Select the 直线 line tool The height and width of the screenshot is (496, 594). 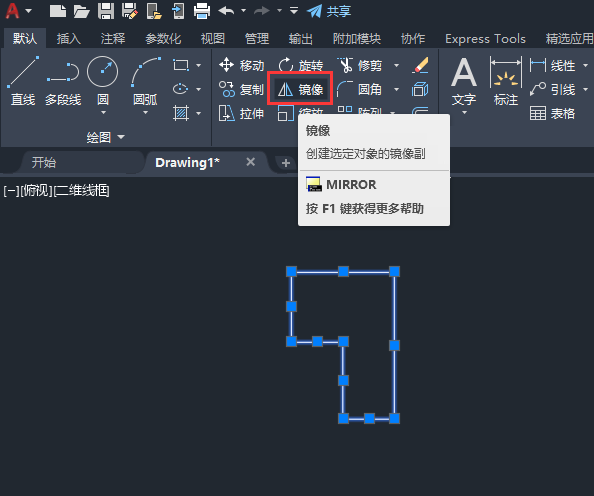click(x=23, y=81)
